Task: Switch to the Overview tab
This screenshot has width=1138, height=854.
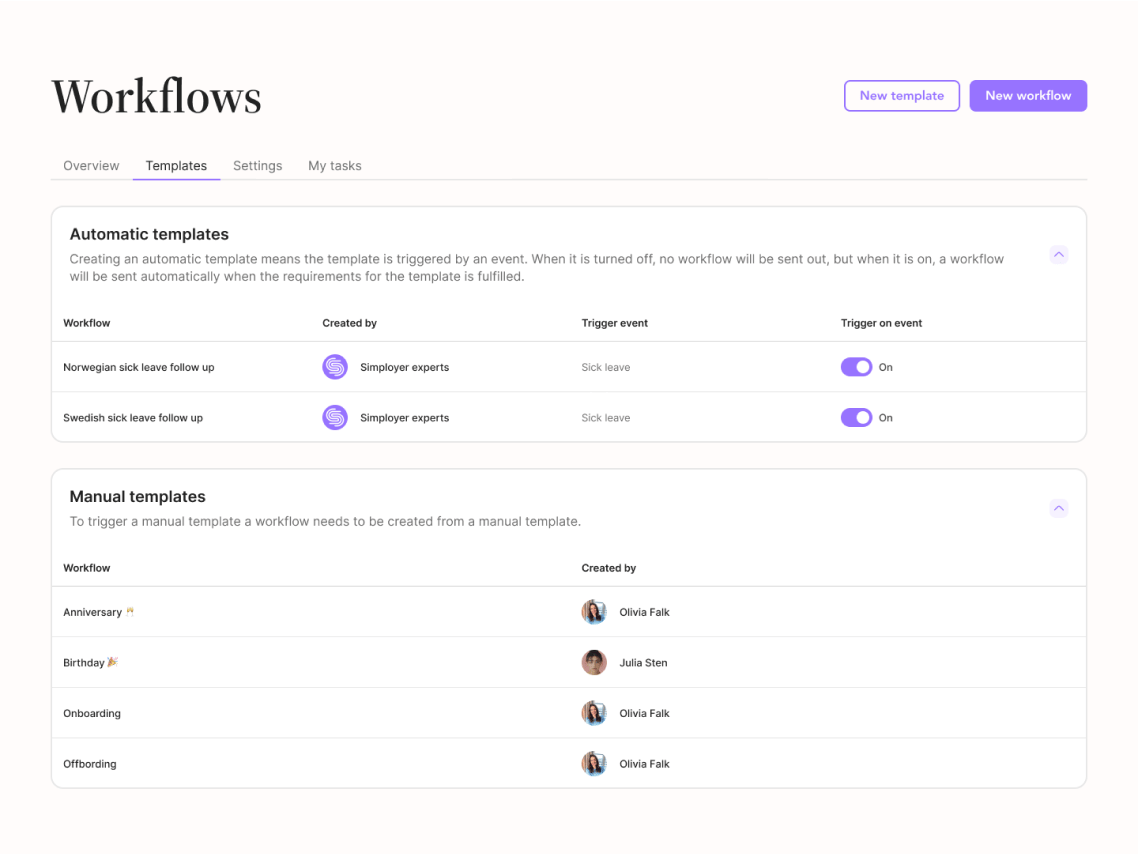Action: coord(91,166)
